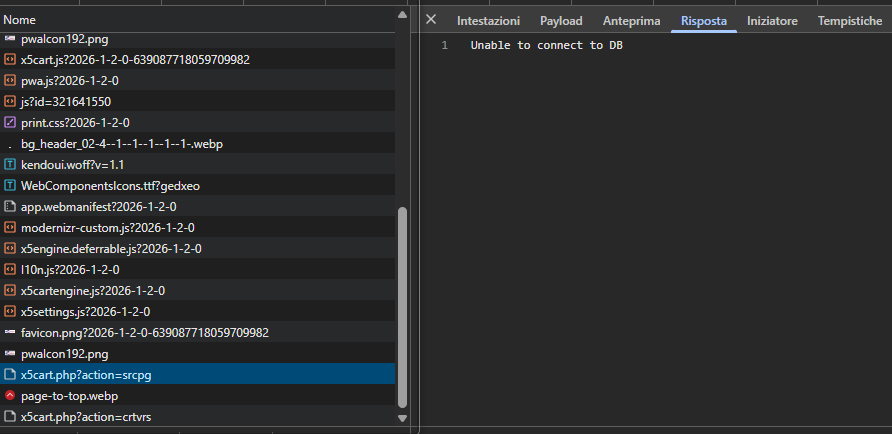
Task: Select the x5engine.deferrable.js request
Action: (x=111, y=249)
